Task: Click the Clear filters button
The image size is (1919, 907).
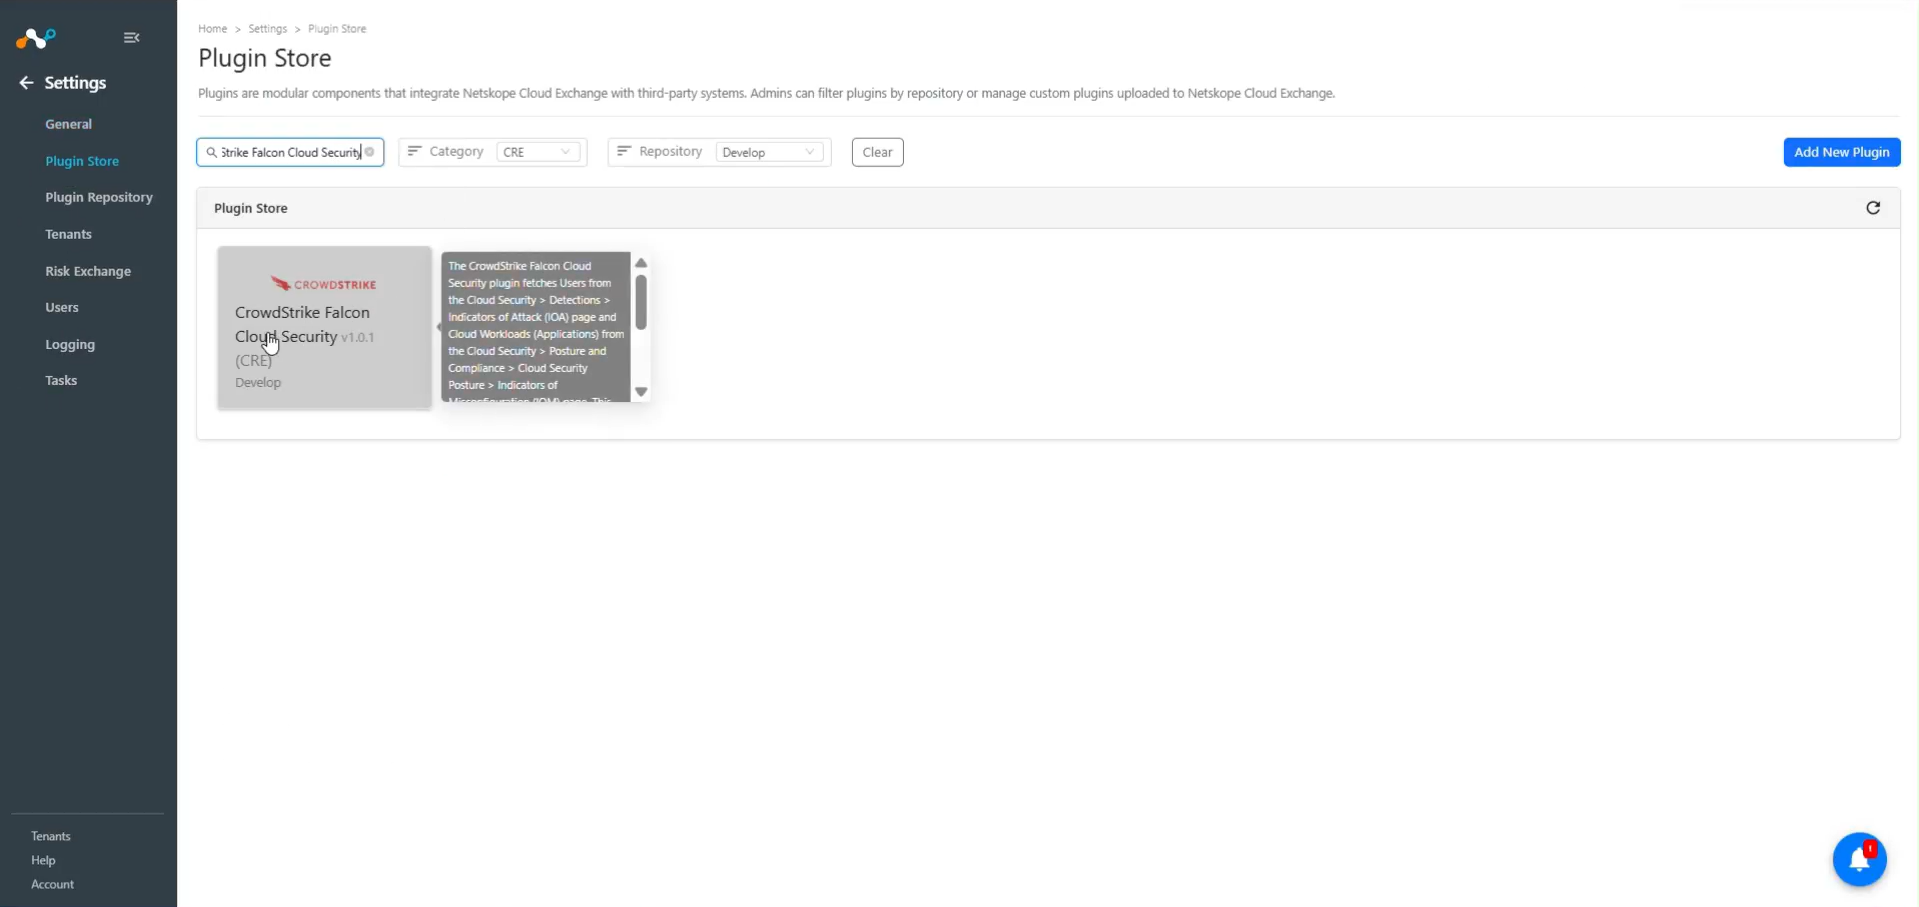Action: pos(878,152)
